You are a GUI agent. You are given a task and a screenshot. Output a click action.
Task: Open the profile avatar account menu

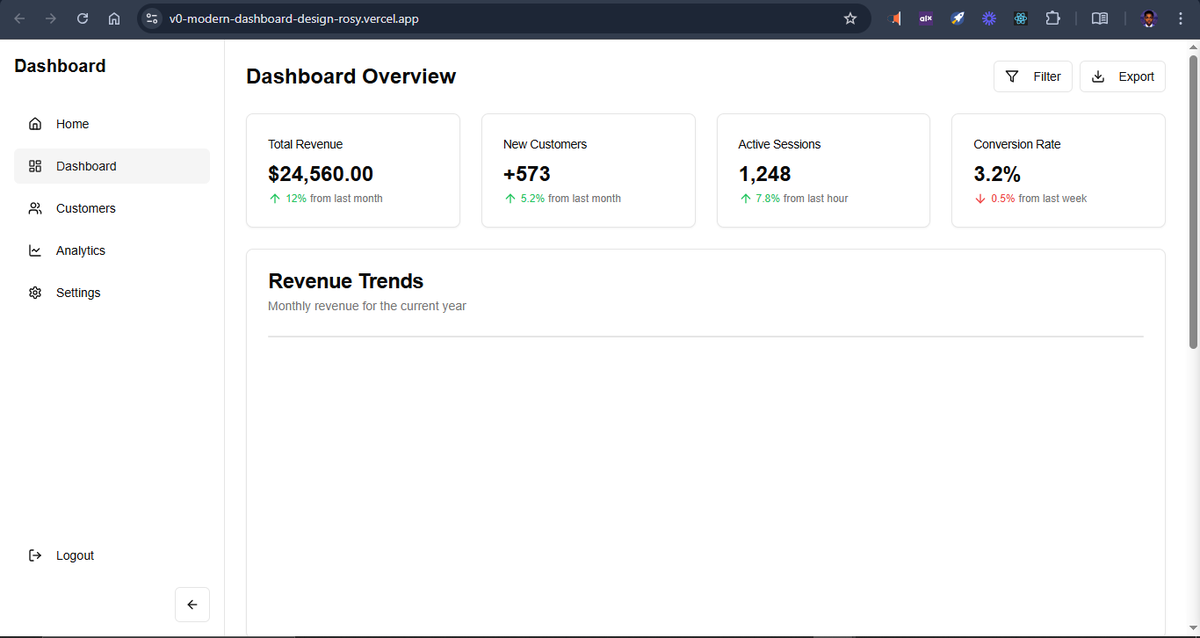click(1147, 18)
